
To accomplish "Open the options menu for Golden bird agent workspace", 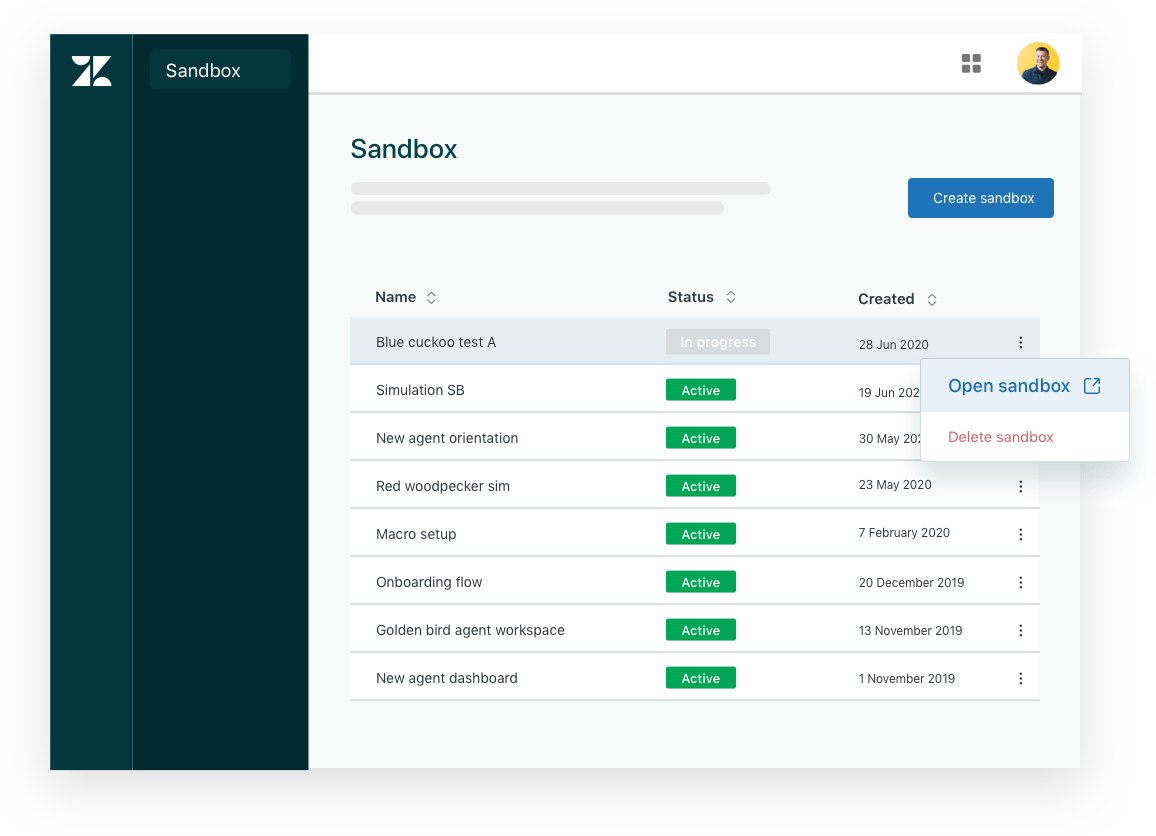I will click(x=1021, y=630).
